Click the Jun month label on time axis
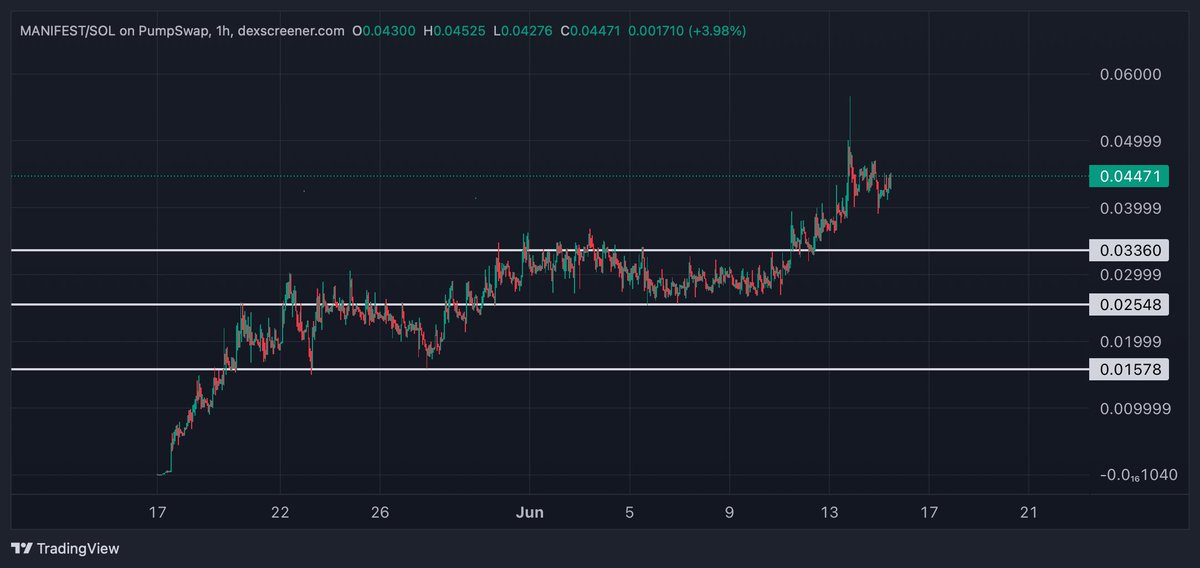Screen dimensions: 1200x568 pyautogui.click(x=530, y=512)
